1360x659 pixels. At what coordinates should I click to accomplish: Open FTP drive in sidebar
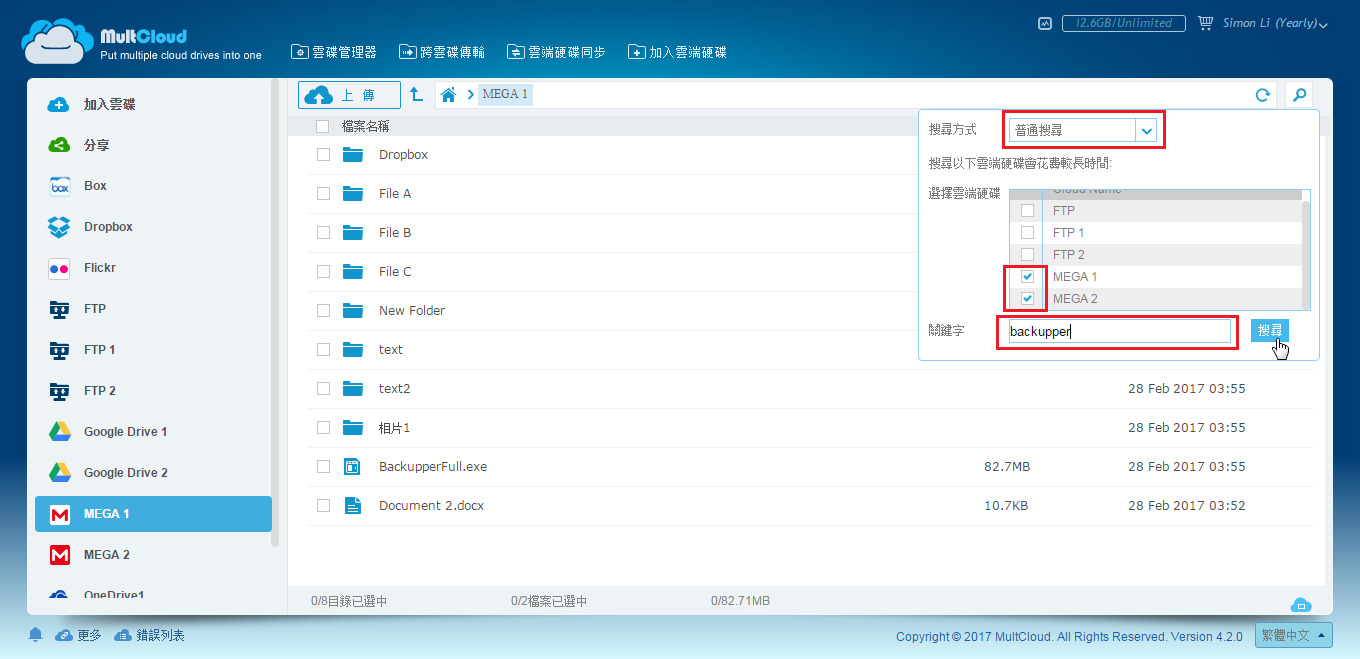tap(153, 309)
